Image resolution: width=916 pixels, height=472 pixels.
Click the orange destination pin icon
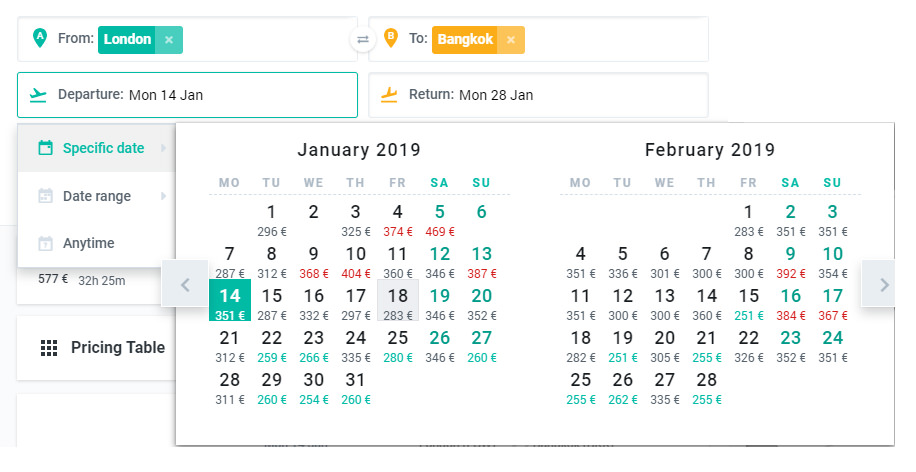[x=390, y=39]
